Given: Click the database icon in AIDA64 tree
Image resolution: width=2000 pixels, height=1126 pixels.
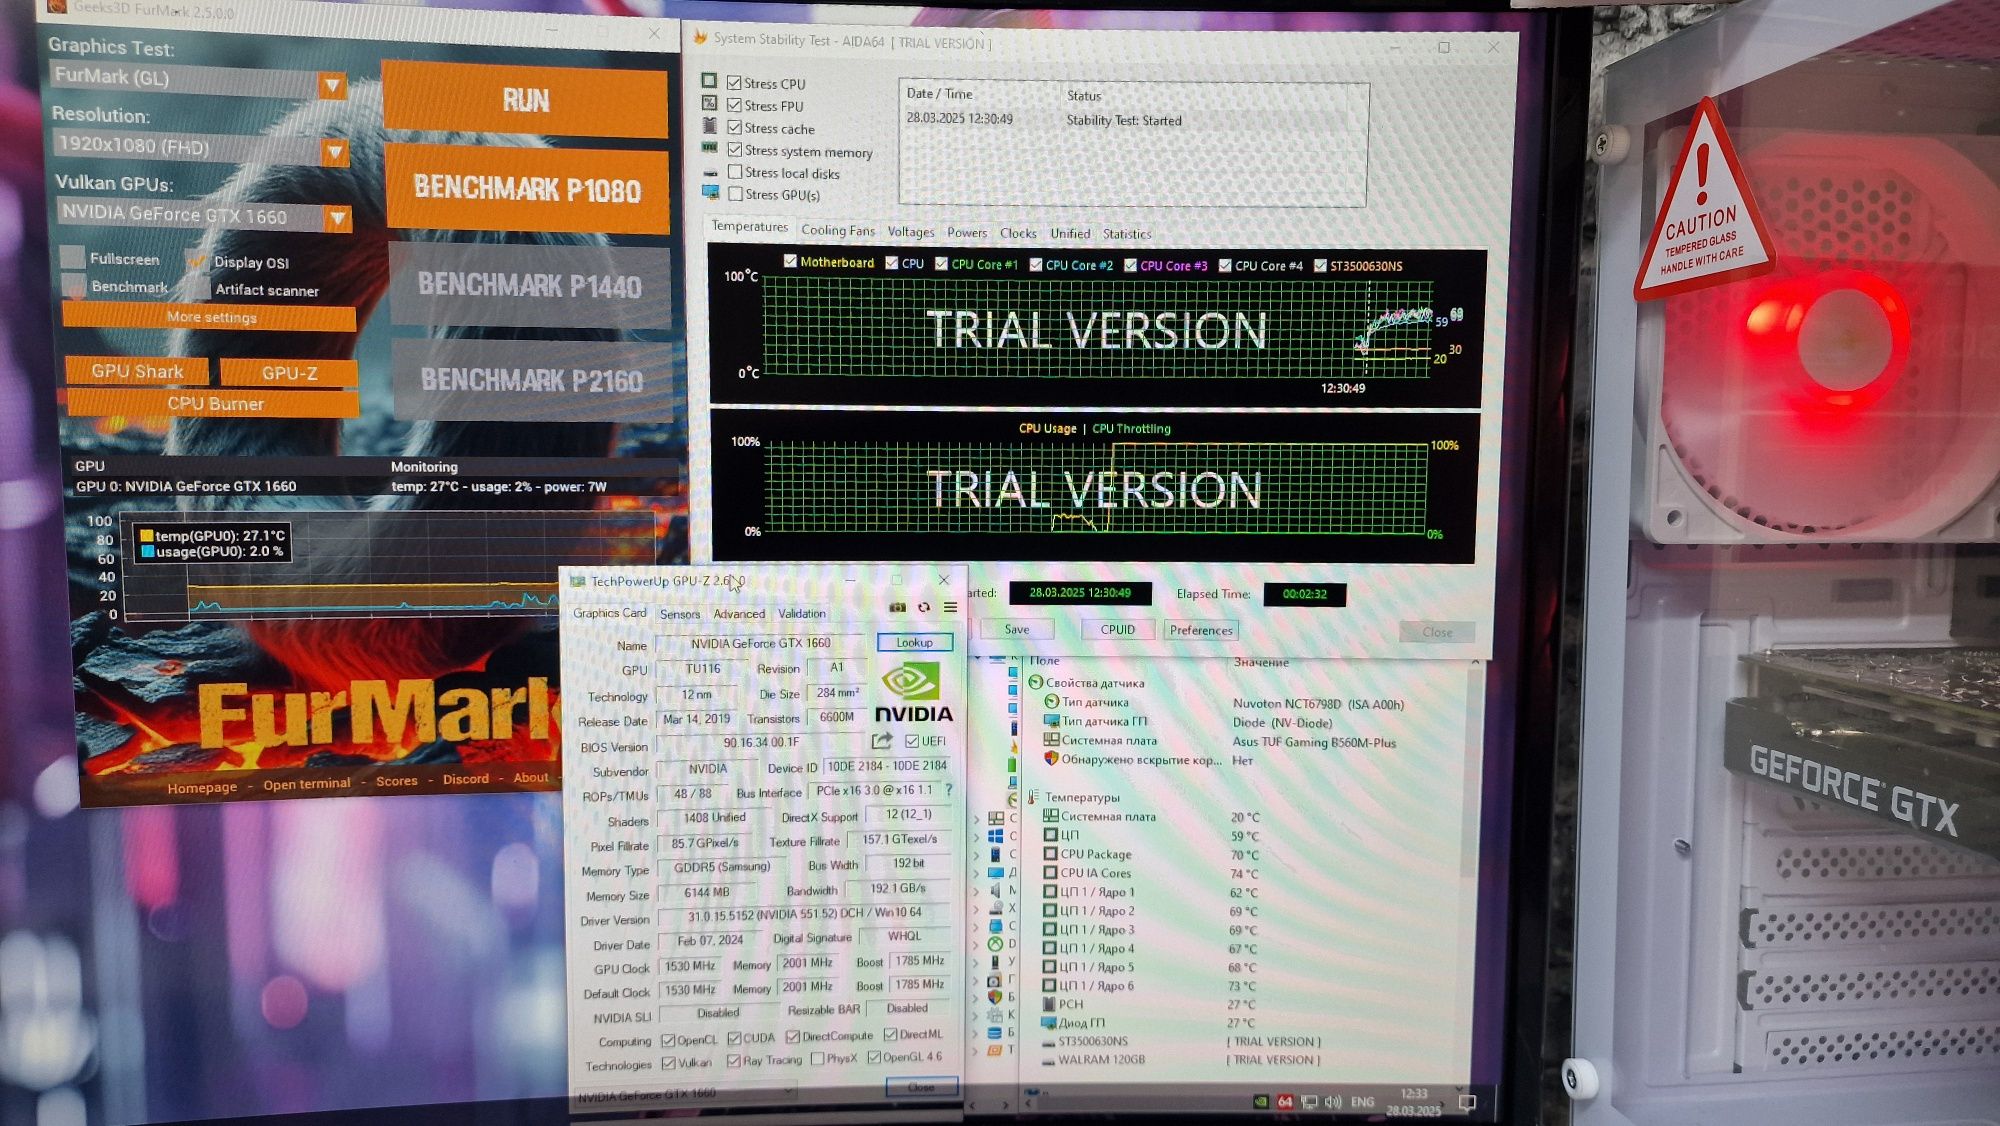Looking at the screenshot, I should click(x=995, y=1033).
